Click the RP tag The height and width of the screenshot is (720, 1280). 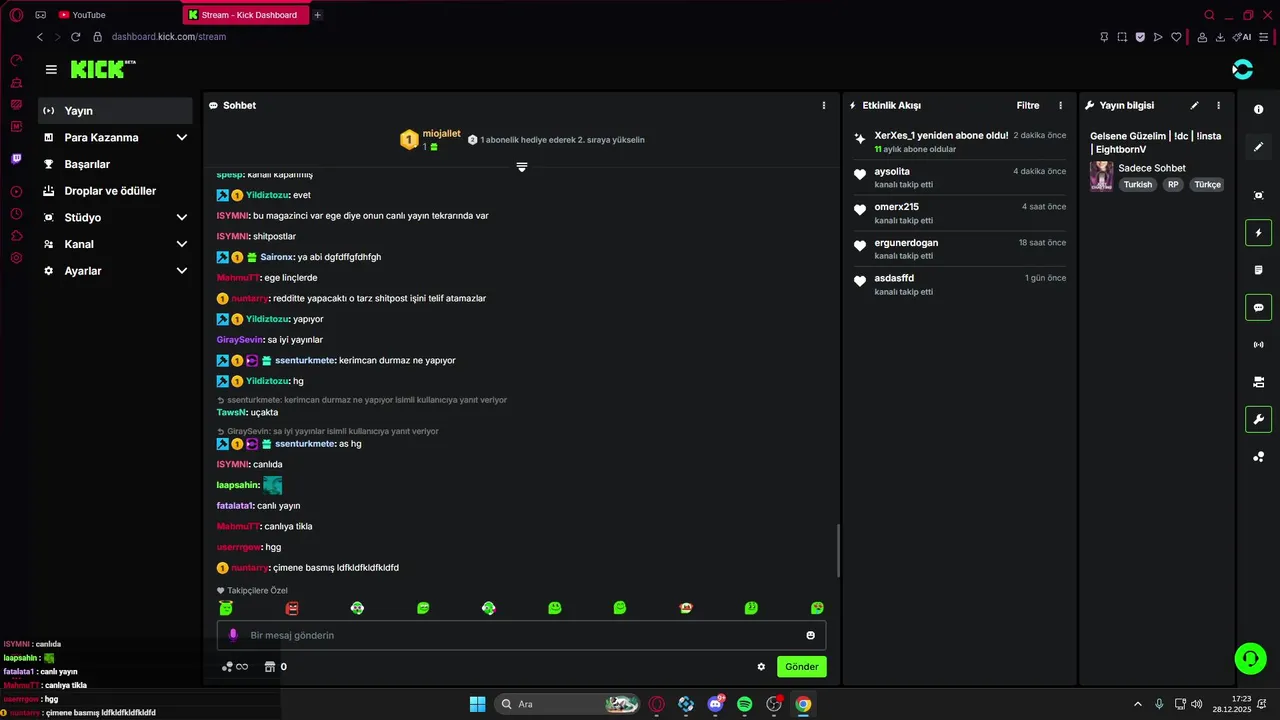pyautogui.click(x=1173, y=185)
